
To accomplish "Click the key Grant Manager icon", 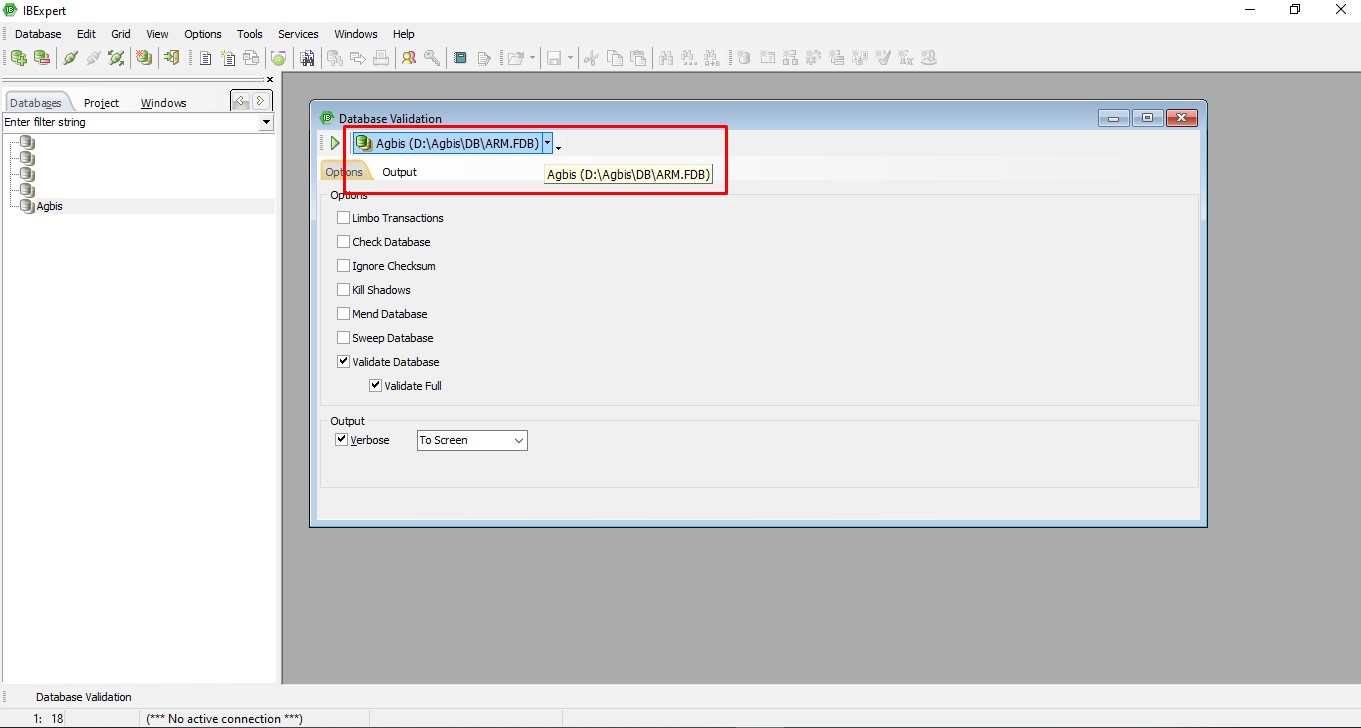I will click(432, 58).
